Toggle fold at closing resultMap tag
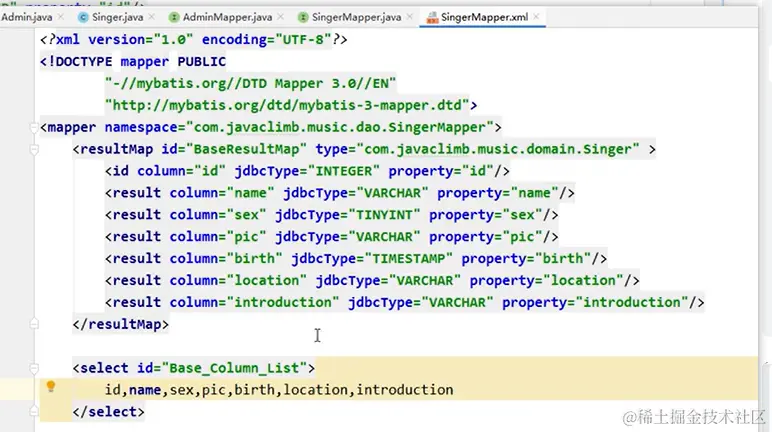 click(x=34, y=324)
